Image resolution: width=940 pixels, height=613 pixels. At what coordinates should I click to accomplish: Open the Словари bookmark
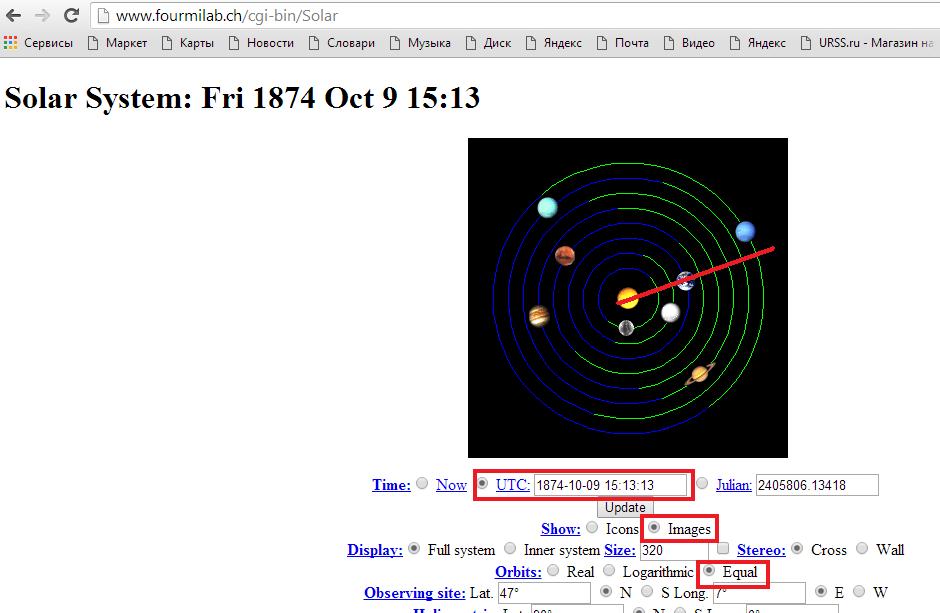click(x=341, y=43)
